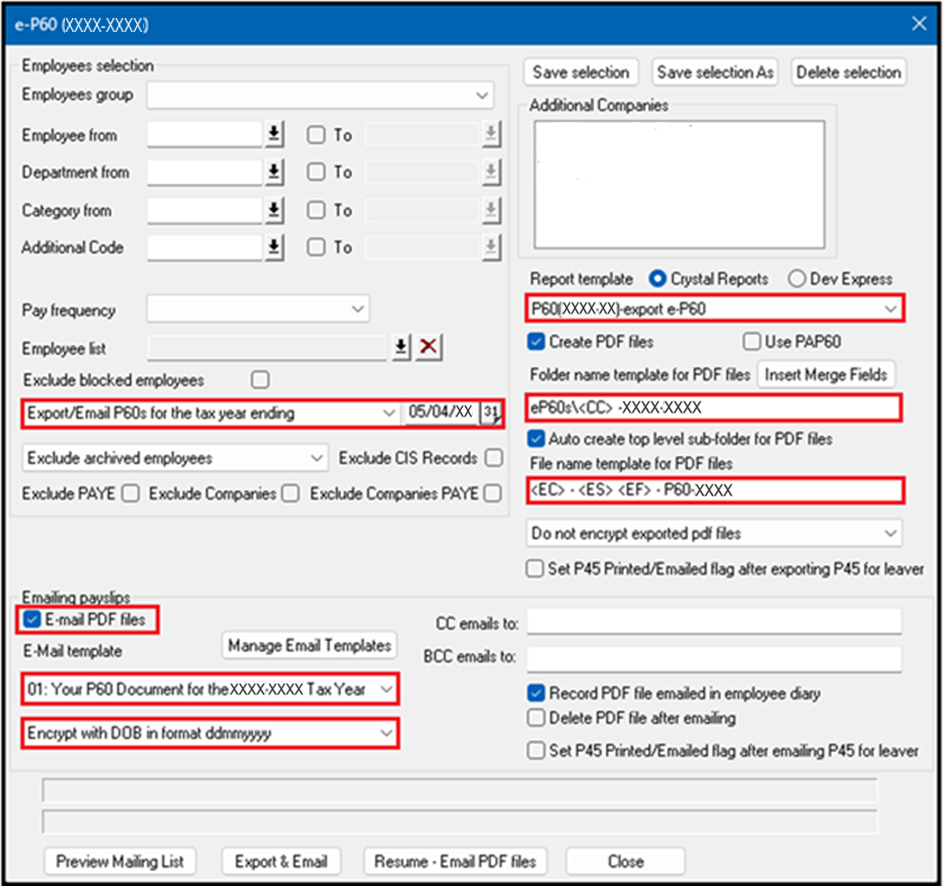Tick Set P45 flag after emailing checkbox
944x886 pixels.
click(x=536, y=751)
